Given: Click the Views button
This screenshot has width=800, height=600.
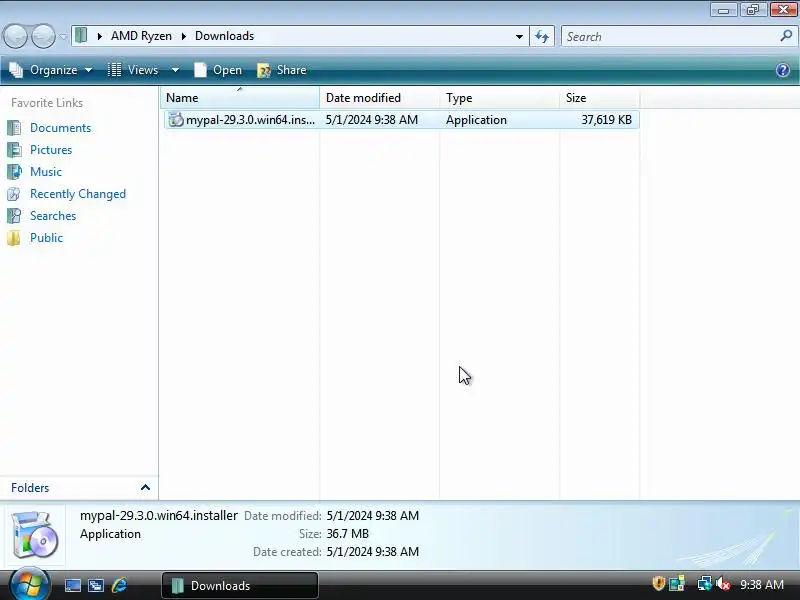Looking at the screenshot, I should (x=134, y=70).
